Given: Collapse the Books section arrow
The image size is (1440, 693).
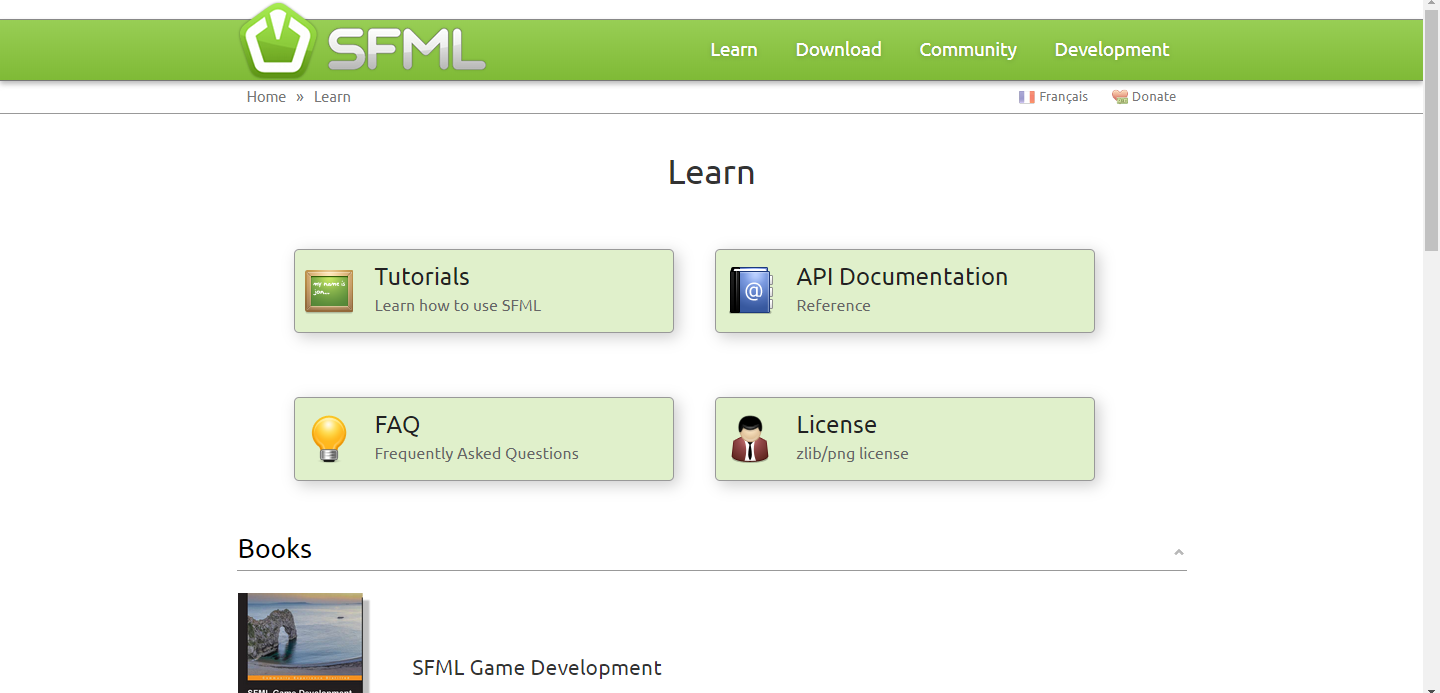Looking at the screenshot, I should click(x=1179, y=552).
